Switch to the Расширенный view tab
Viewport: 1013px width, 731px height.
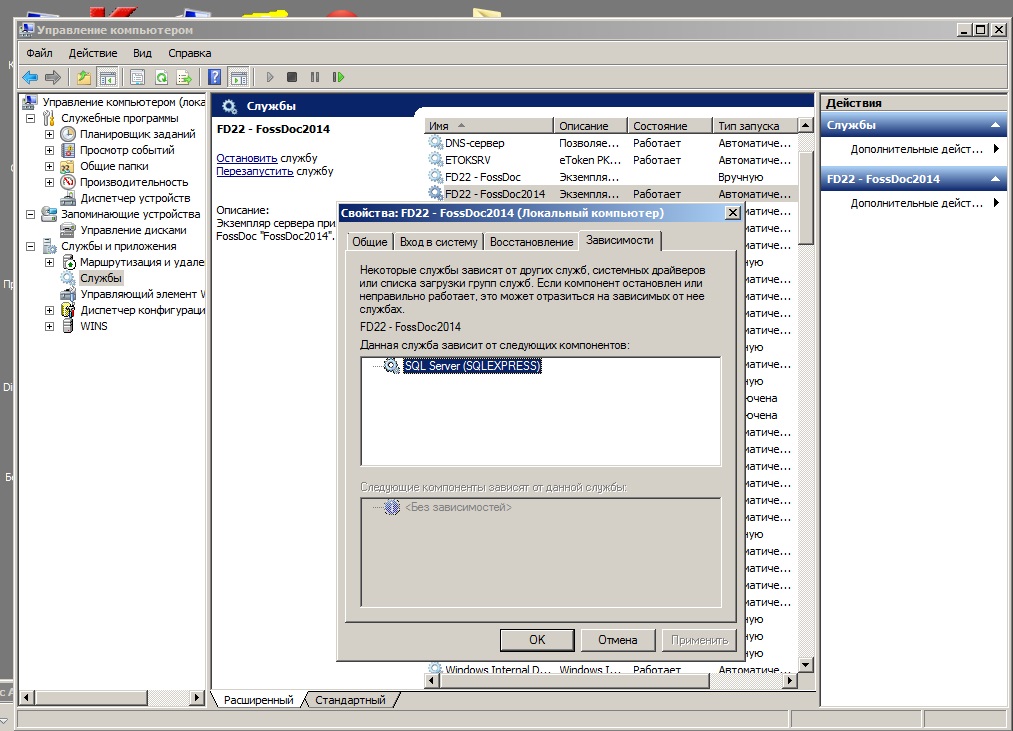pyautogui.click(x=258, y=700)
